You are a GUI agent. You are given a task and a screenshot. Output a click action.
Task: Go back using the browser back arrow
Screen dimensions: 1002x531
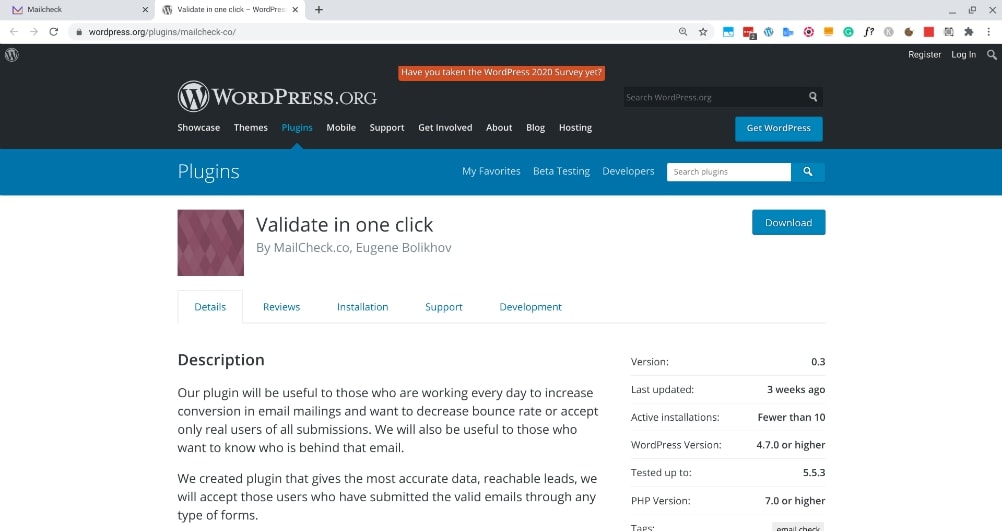click(x=14, y=31)
